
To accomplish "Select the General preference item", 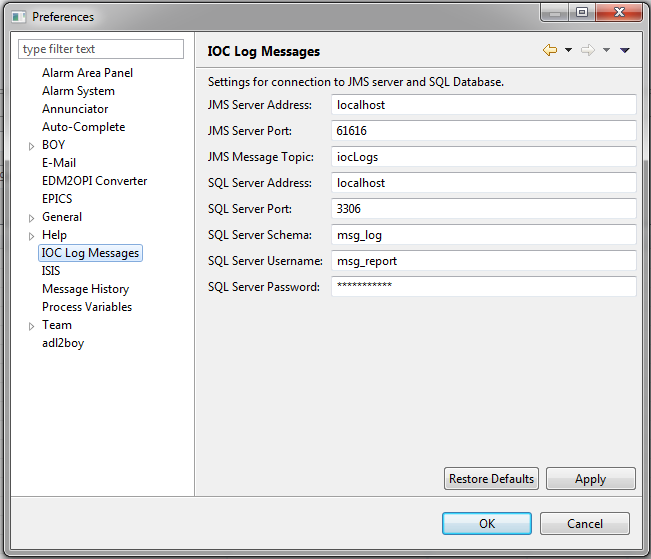I will pyautogui.click(x=62, y=217).
